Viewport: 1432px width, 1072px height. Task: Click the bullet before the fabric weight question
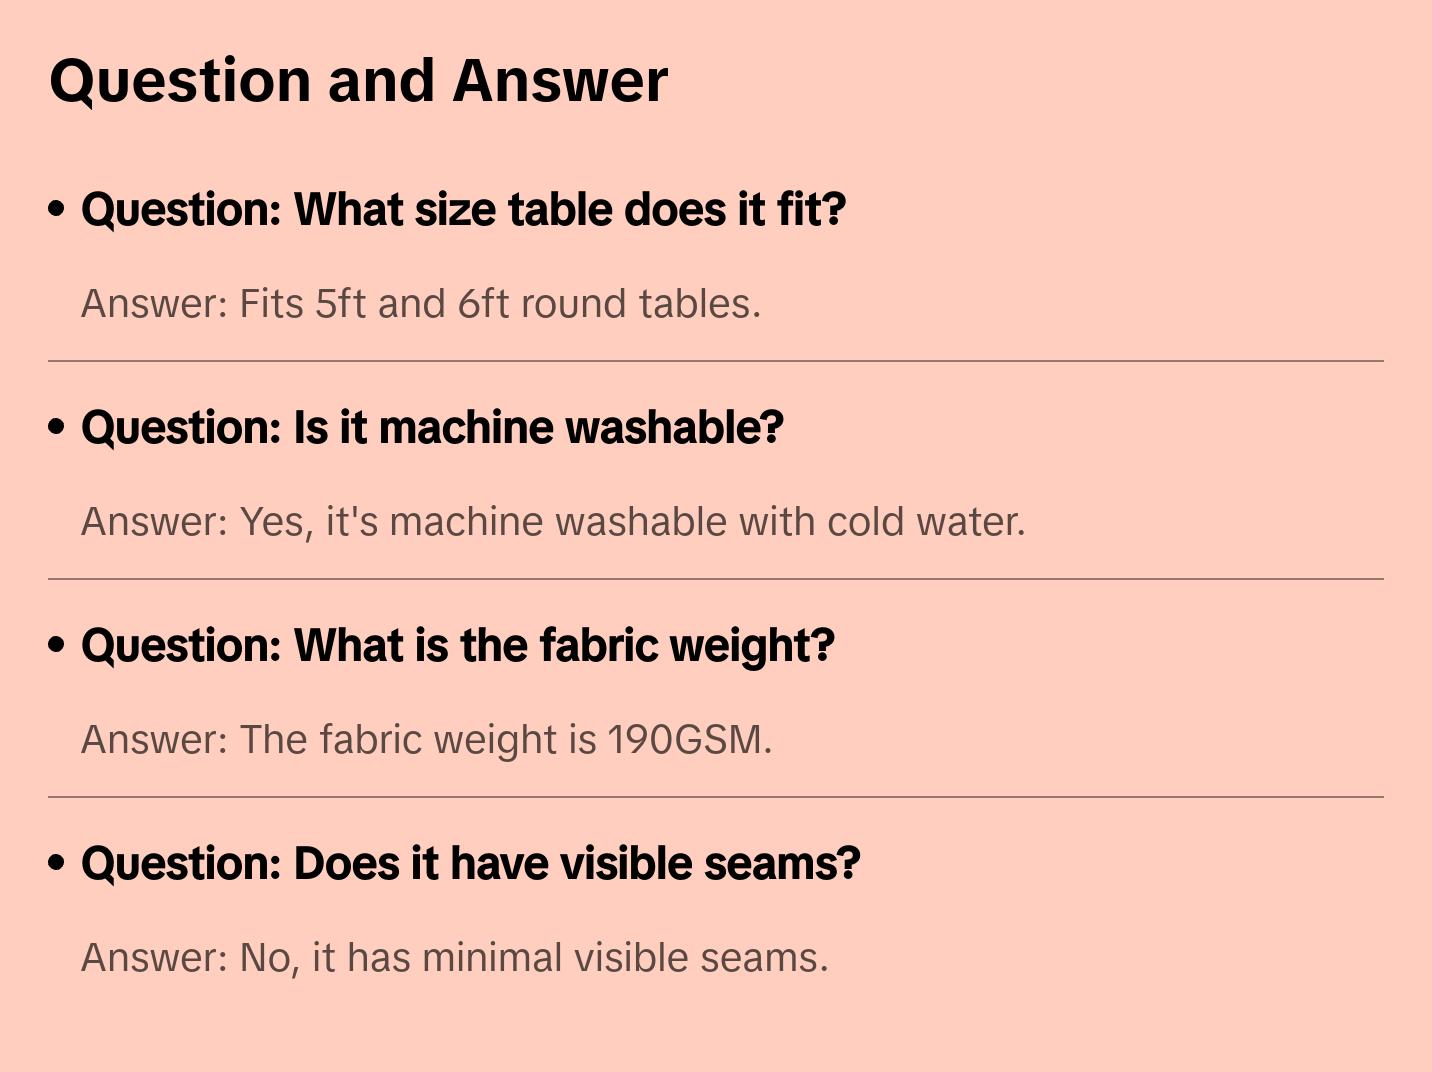(57, 645)
